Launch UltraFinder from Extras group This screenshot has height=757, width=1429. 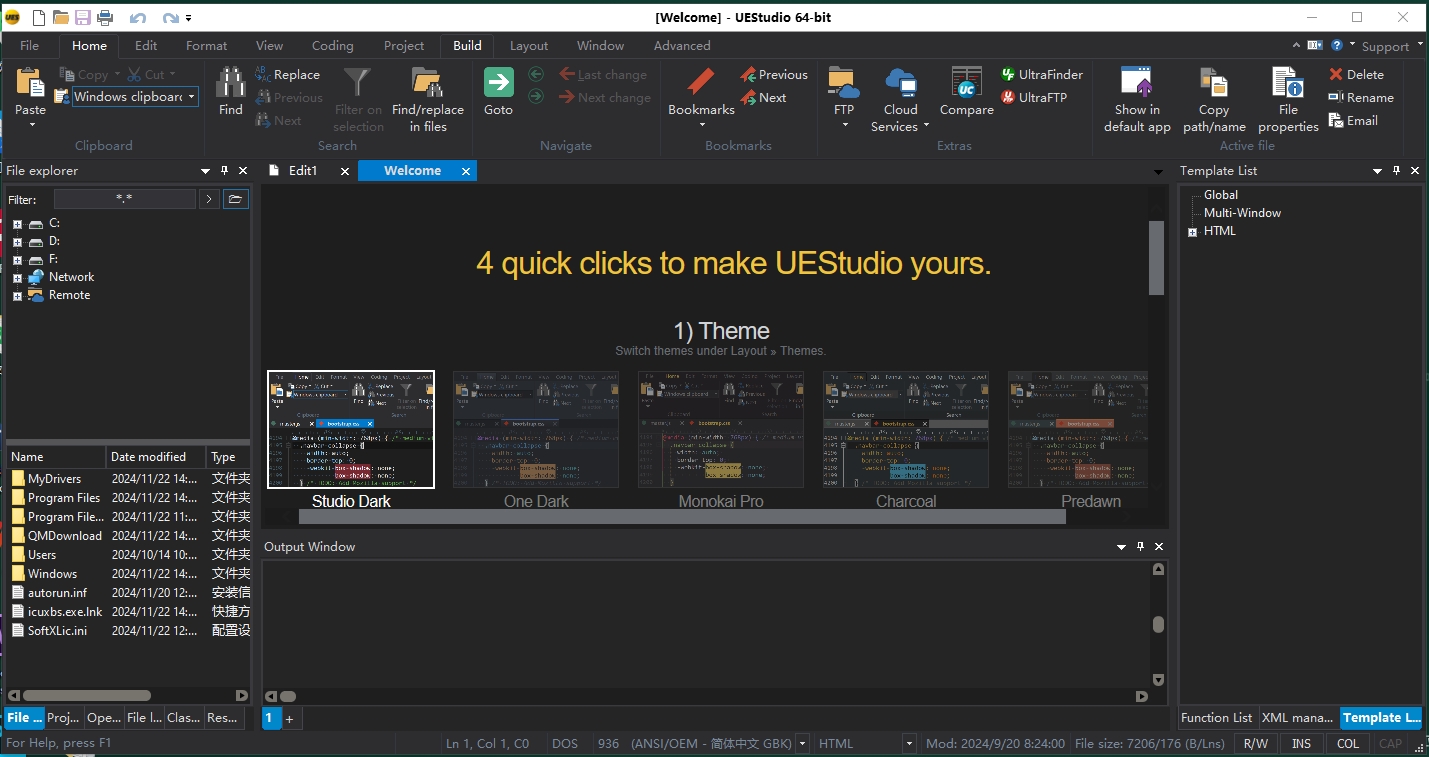click(1042, 74)
